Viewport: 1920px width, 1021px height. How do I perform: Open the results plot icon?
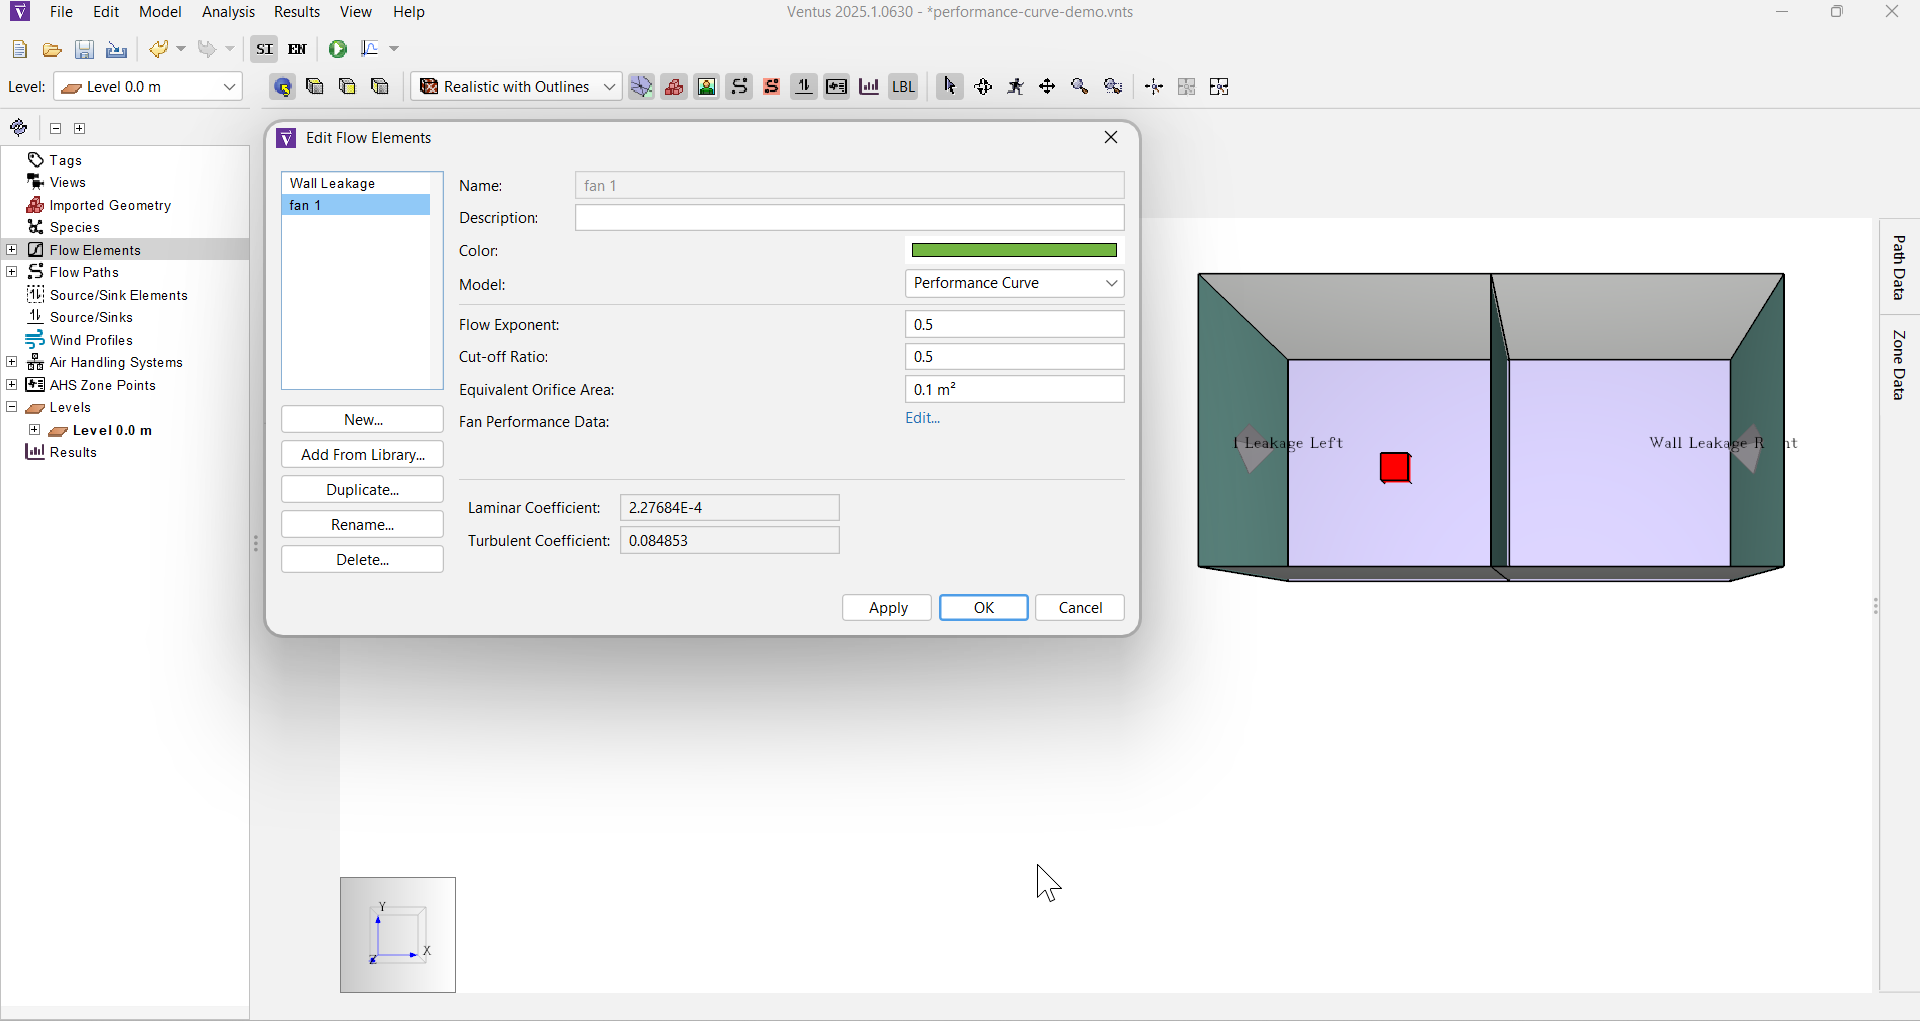(x=371, y=49)
